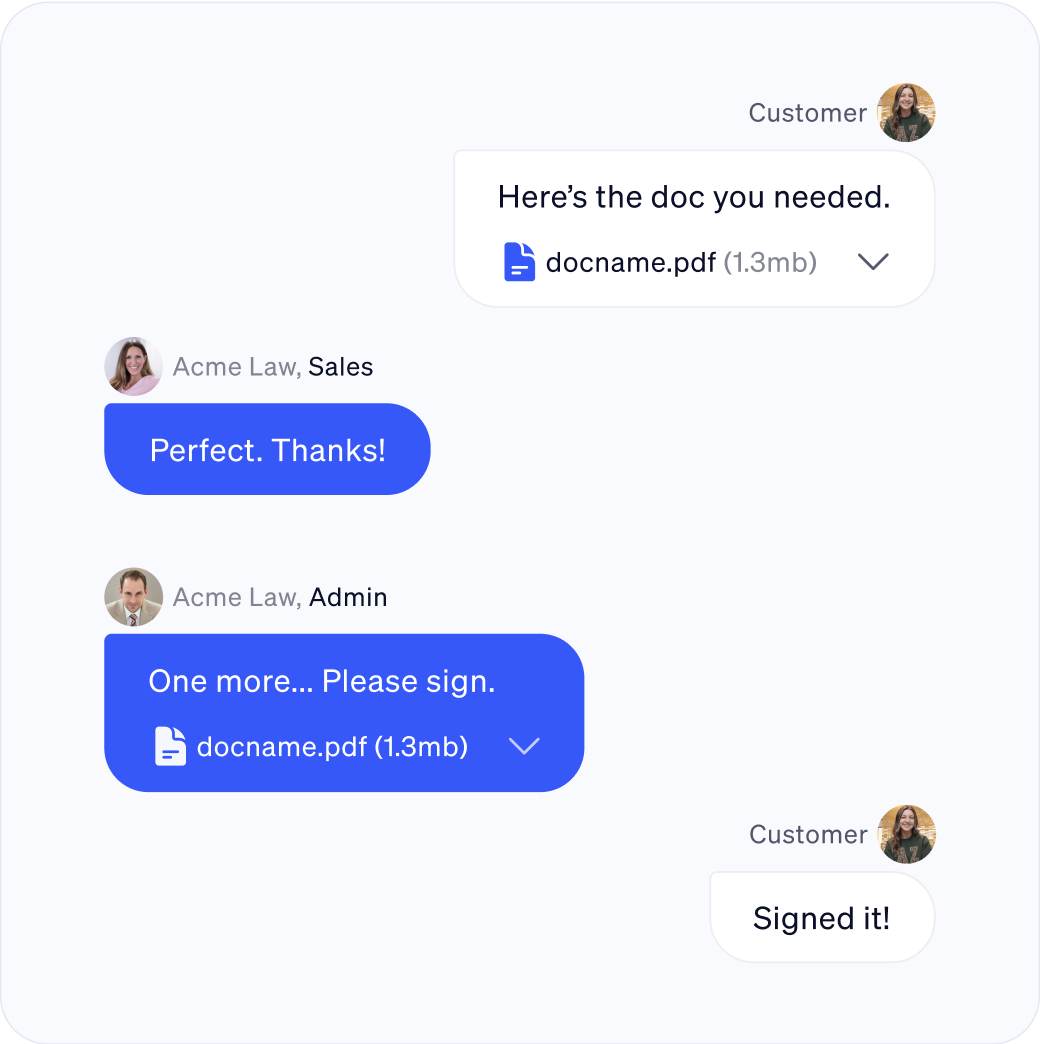Screen dimensions: 1040x1044
Task: Click the (1.3mb) file size in blue bubble
Action: (421, 746)
